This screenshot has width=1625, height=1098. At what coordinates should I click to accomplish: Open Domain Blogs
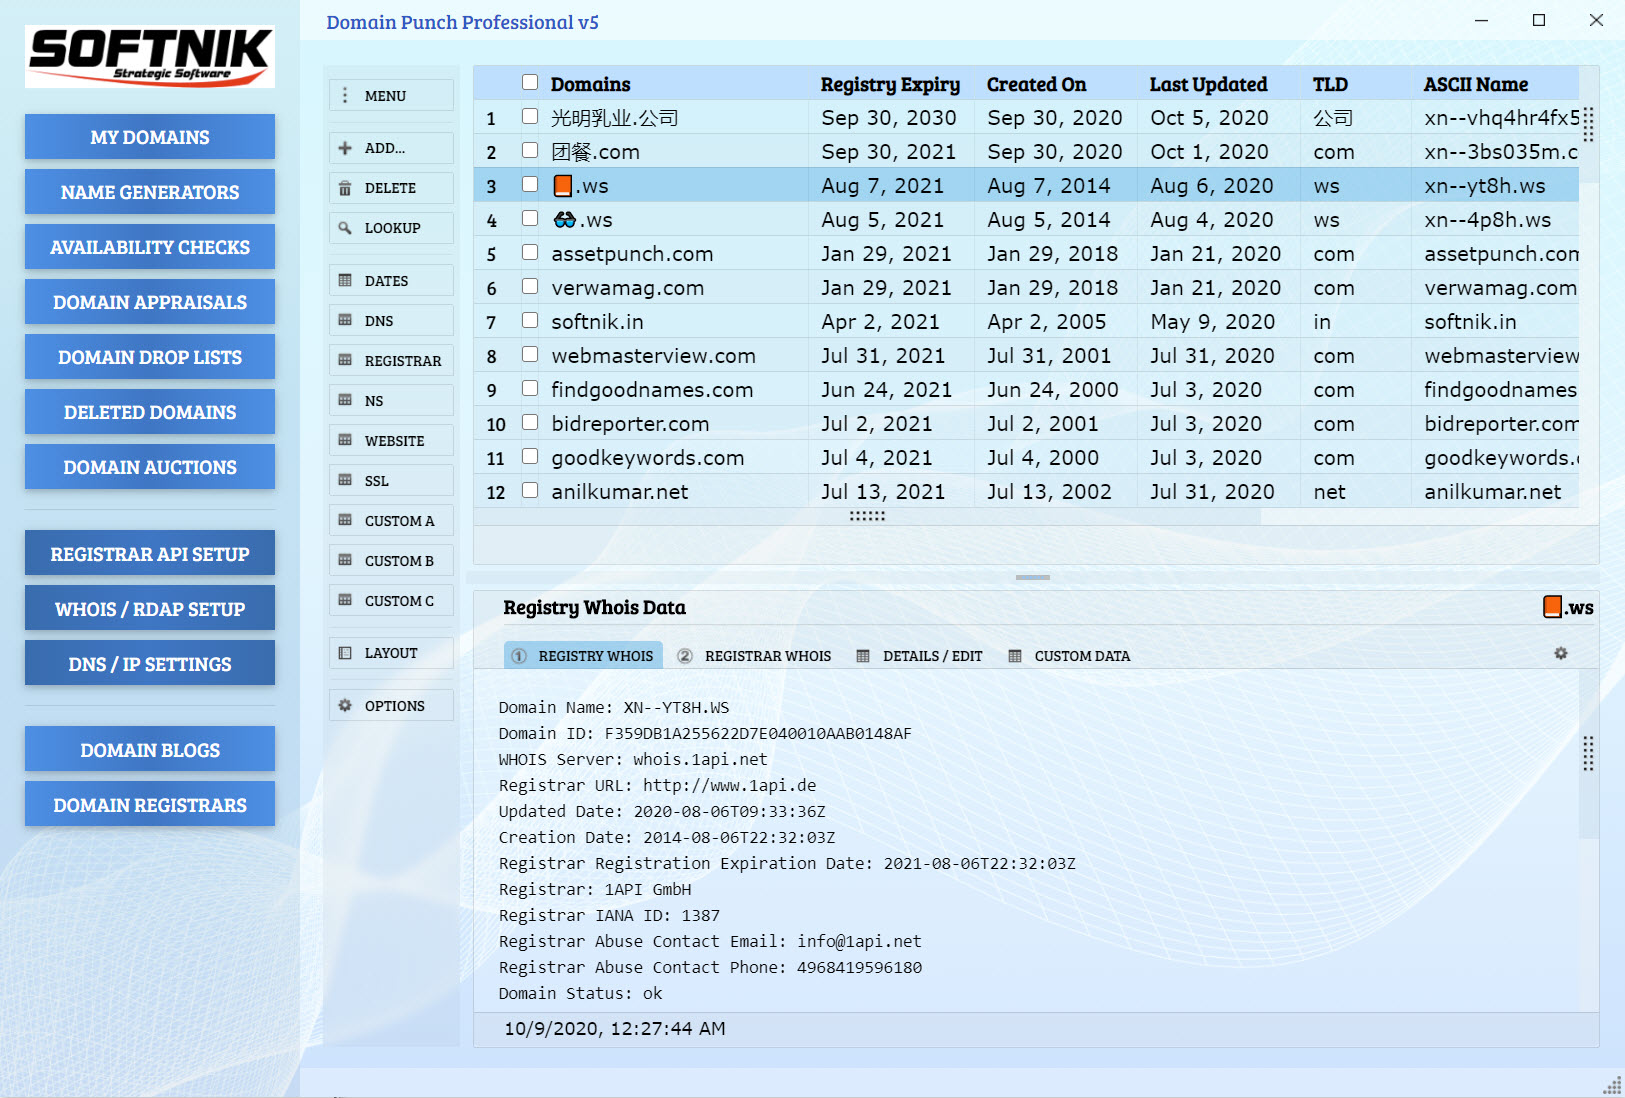point(150,750)
